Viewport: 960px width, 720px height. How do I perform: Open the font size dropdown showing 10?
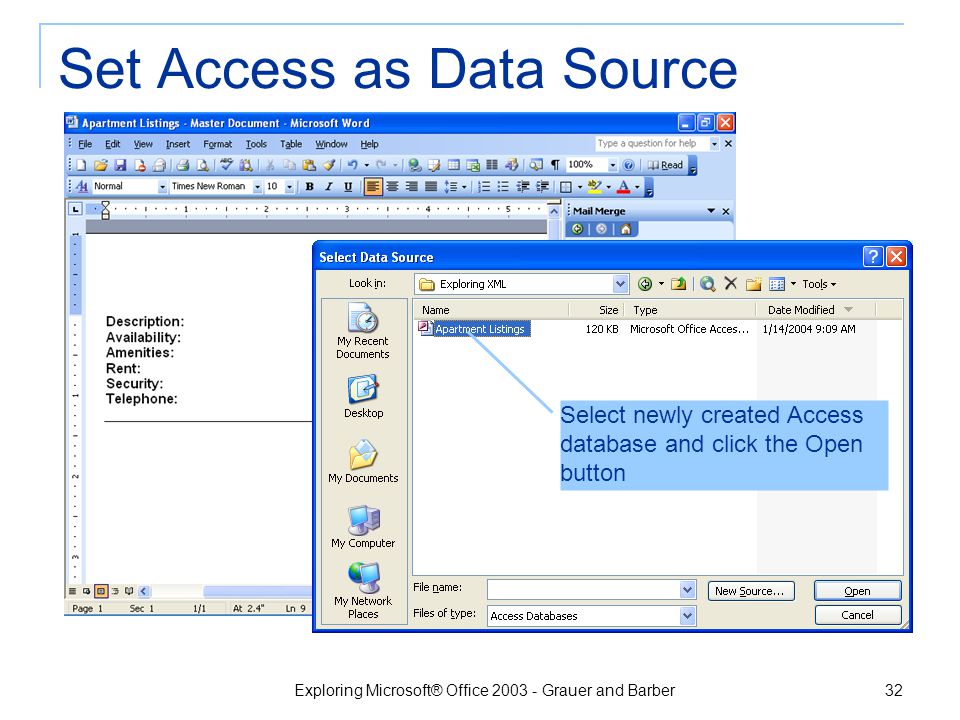coord(289,186)
